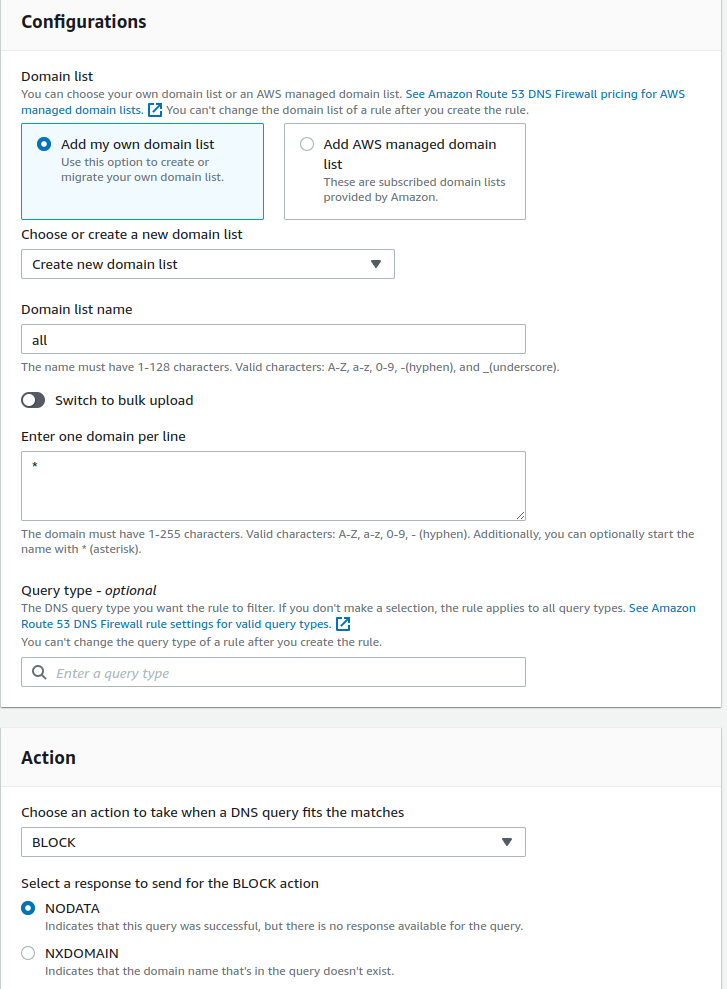Open the DNS Firewall pricing link

(x=545, y=94)
